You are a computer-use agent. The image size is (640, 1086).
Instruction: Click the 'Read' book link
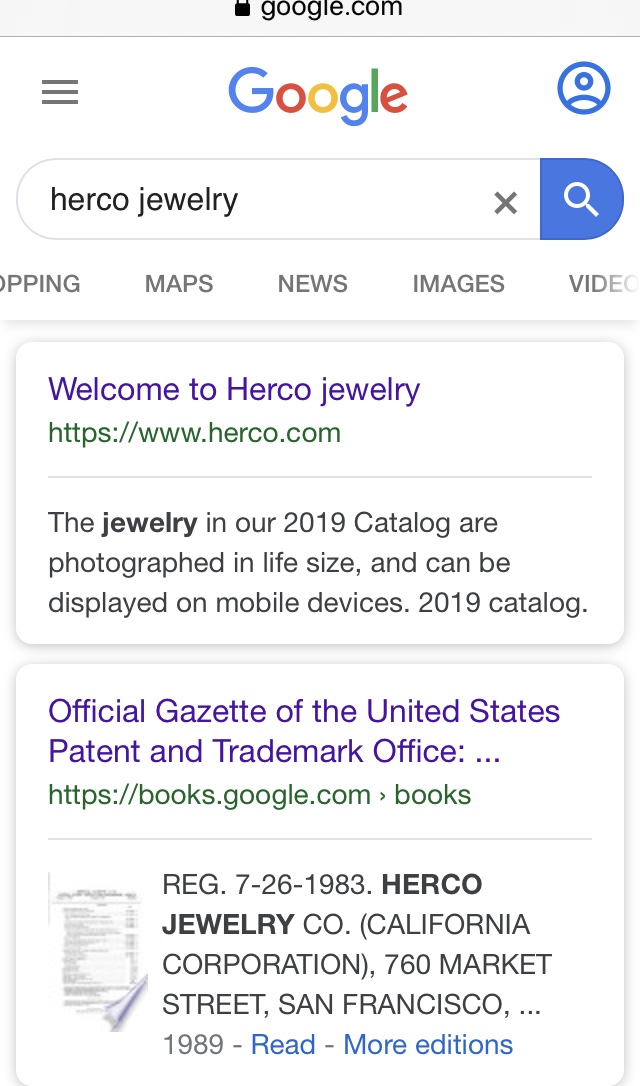pos(283,1045)
